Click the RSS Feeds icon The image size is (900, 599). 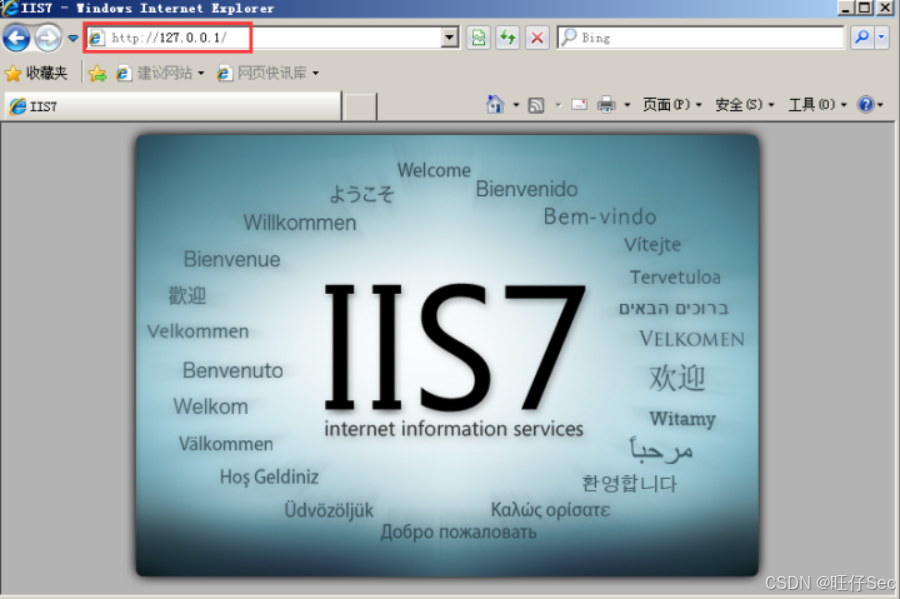click(536, 105)
